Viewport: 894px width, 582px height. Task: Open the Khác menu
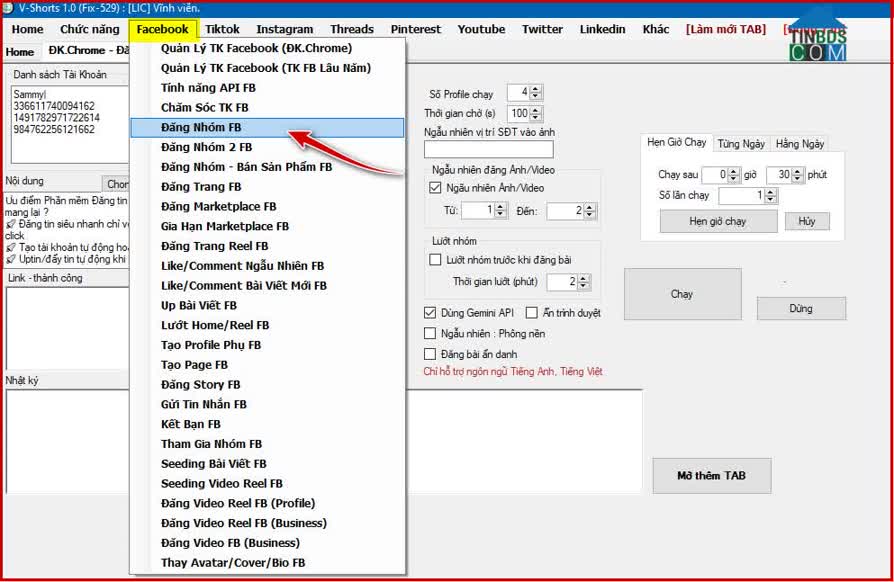pyautogui.click(x=656, y=29)
